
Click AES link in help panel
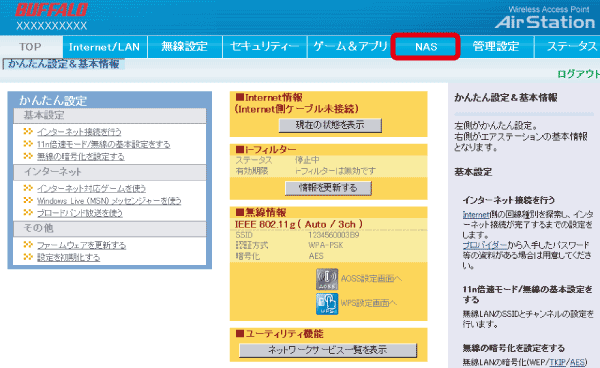click(x=577, y=362)
